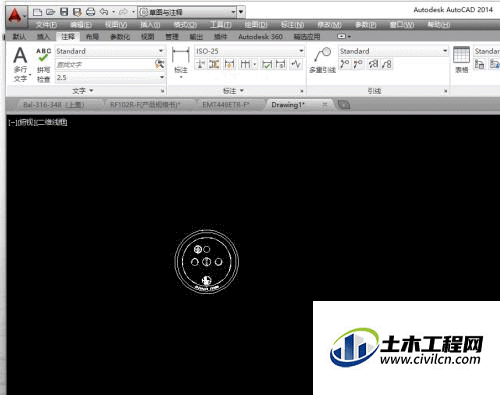Switch to the 参数化 ribbon tab

click(x=120, y=37)
